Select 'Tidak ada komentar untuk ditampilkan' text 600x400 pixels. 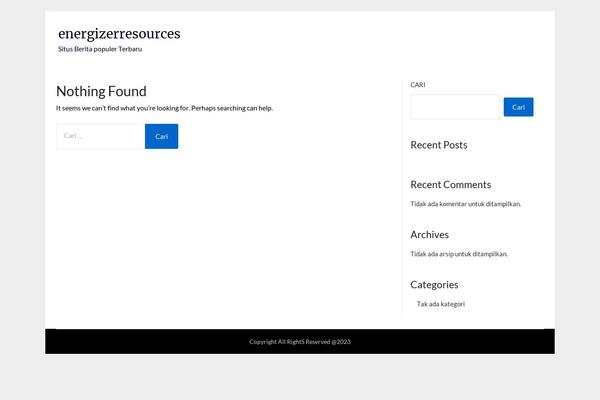(465, 204)
